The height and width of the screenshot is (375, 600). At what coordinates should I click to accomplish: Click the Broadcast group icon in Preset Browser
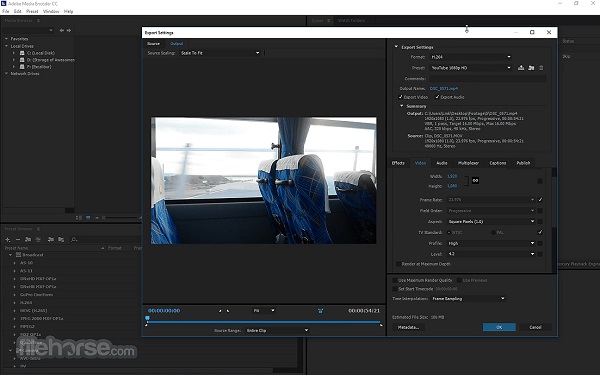point(18,255)
